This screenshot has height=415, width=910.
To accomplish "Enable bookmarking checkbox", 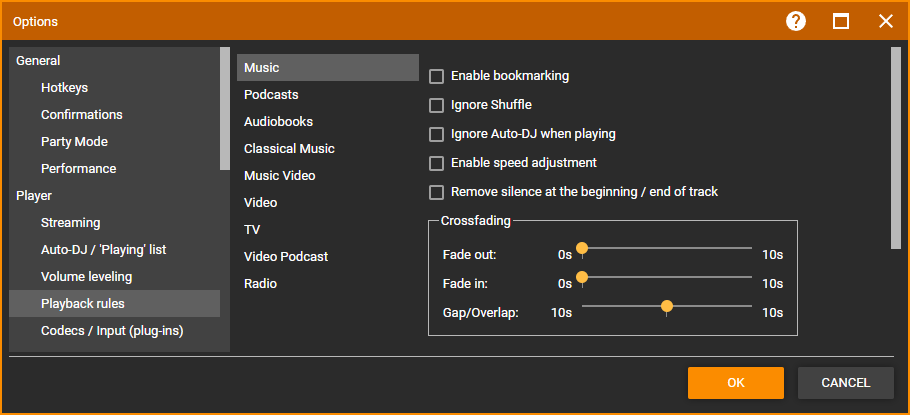I will coord(436,76).
